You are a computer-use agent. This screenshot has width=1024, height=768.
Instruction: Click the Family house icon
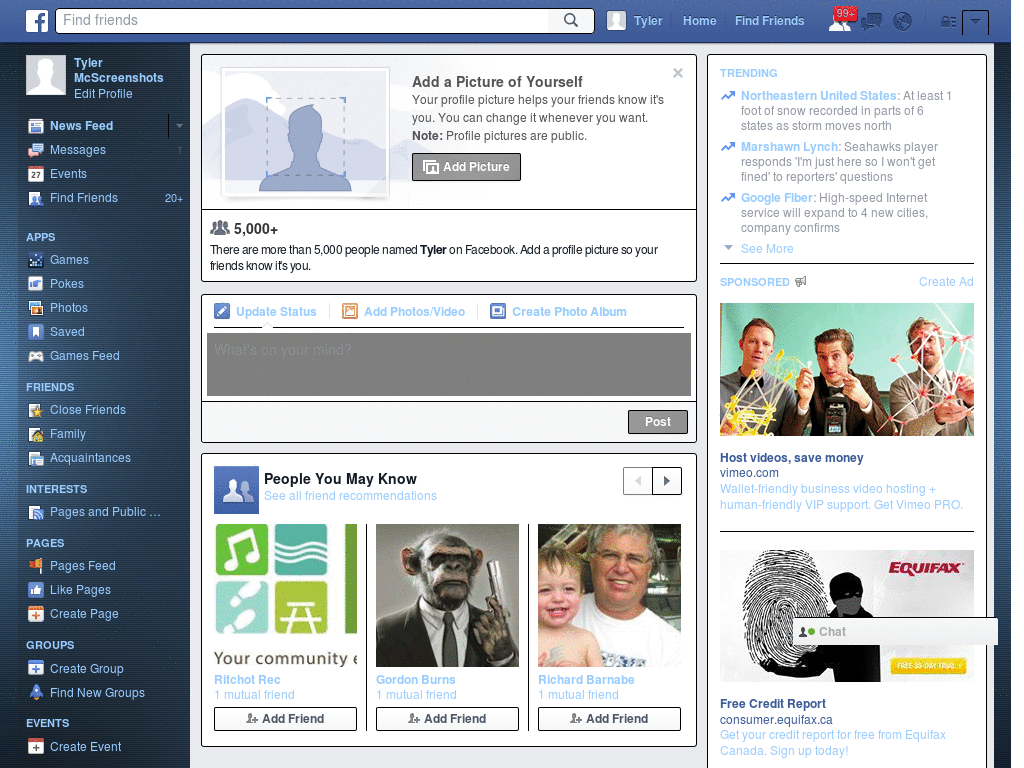36,434
